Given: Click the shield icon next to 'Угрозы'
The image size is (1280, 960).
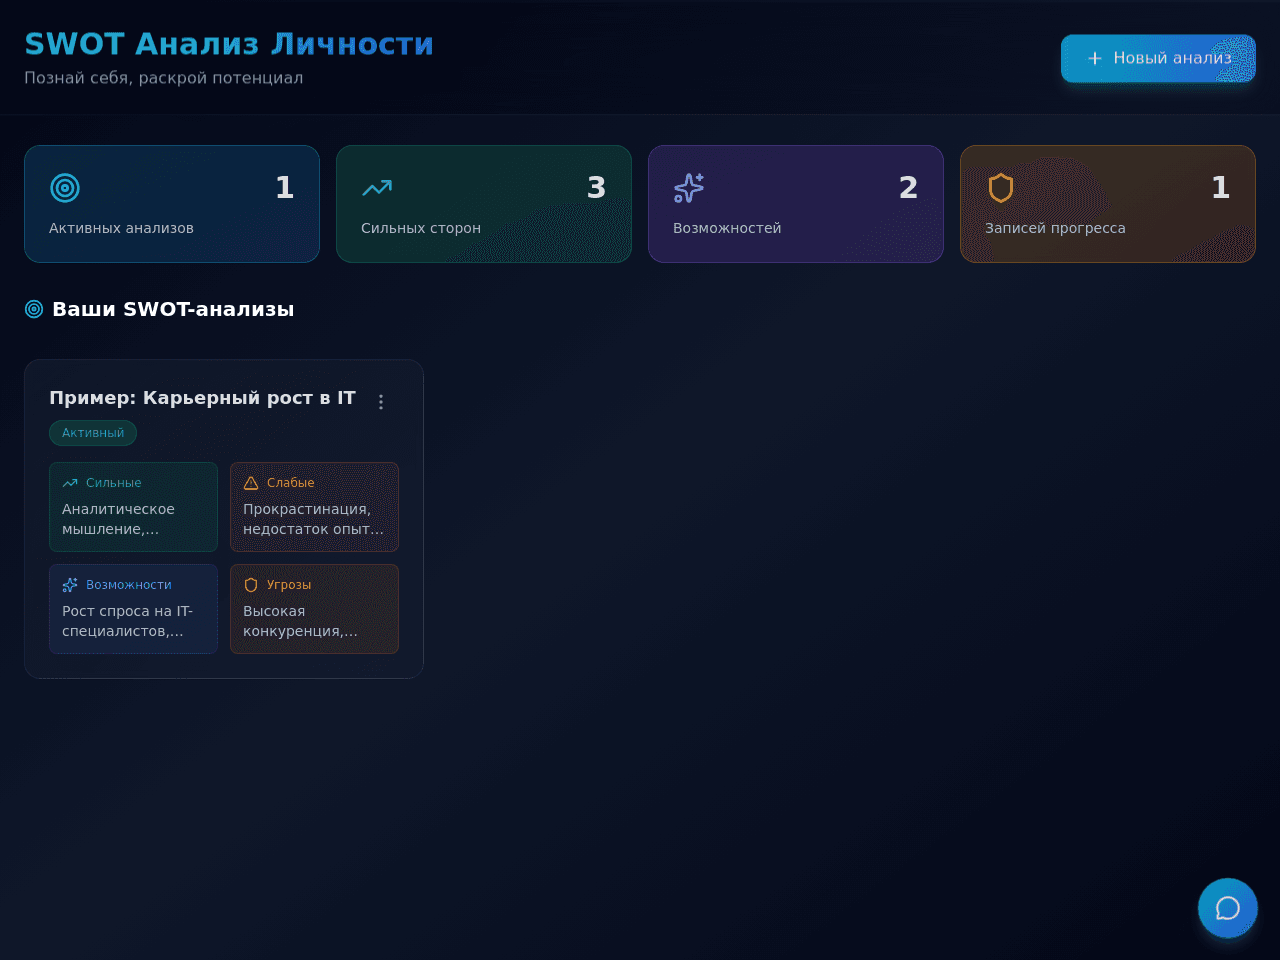Looking at the screenshot, I should pos(251,585).
